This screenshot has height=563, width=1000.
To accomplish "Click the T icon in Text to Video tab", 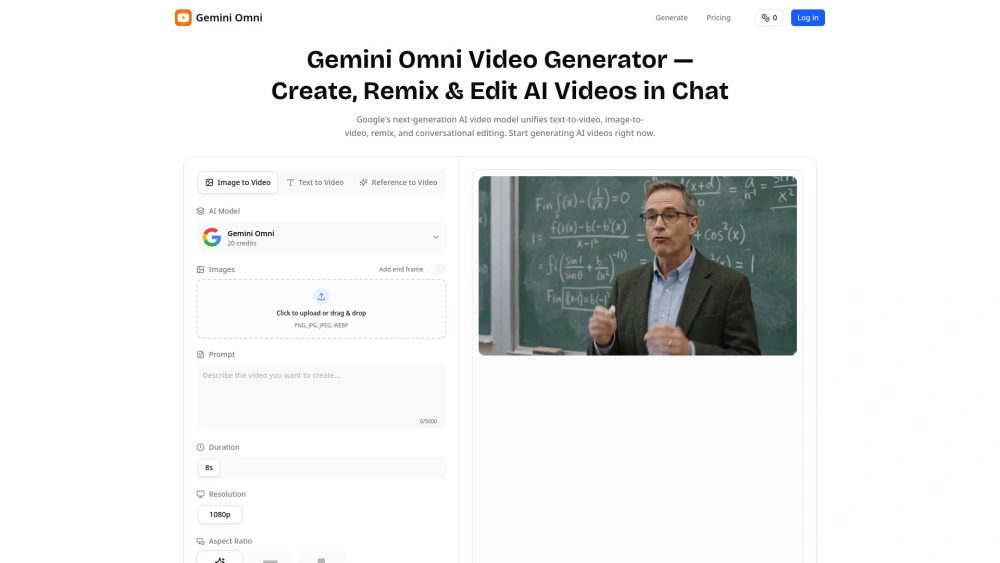I will pos(290,182).
